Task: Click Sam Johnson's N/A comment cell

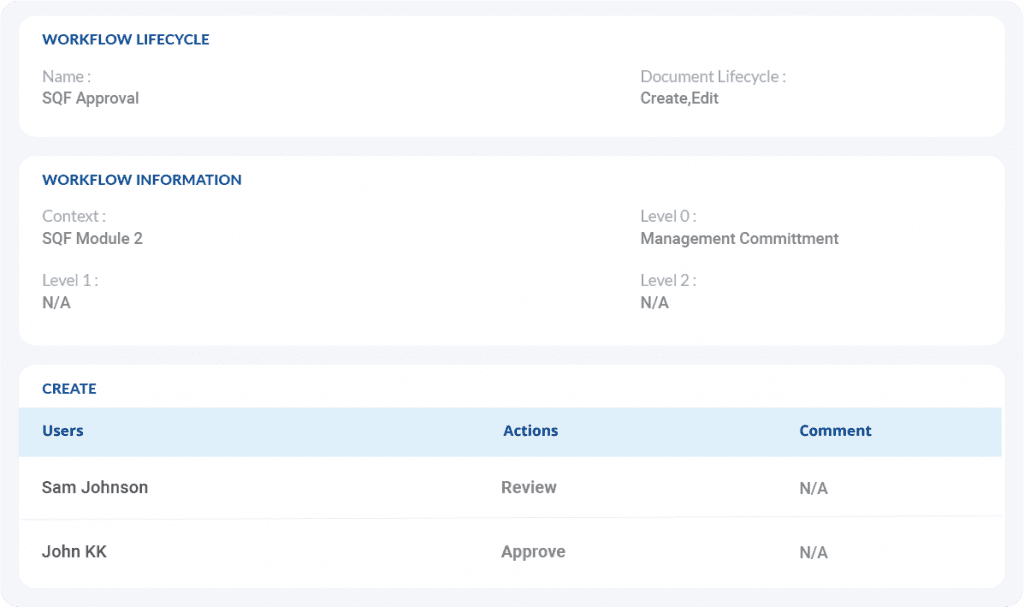Action: (x=813, y=489)
